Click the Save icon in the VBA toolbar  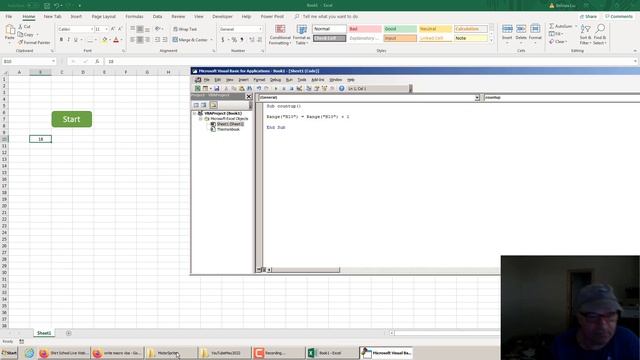click(x=217, y=88)
